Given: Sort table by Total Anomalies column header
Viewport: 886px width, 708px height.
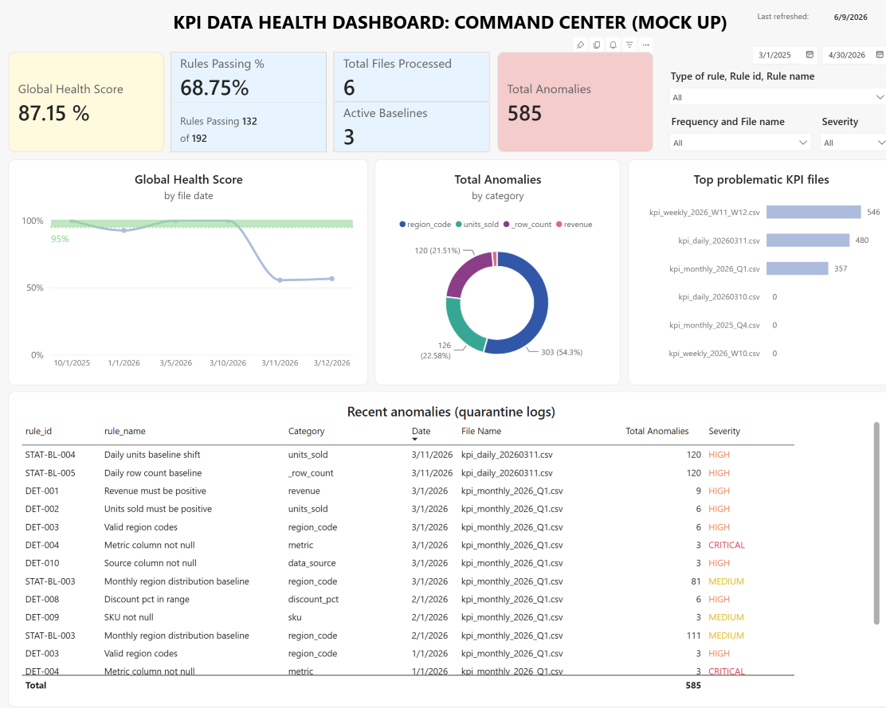Looking at the screenshot, I should coord(657,431).
